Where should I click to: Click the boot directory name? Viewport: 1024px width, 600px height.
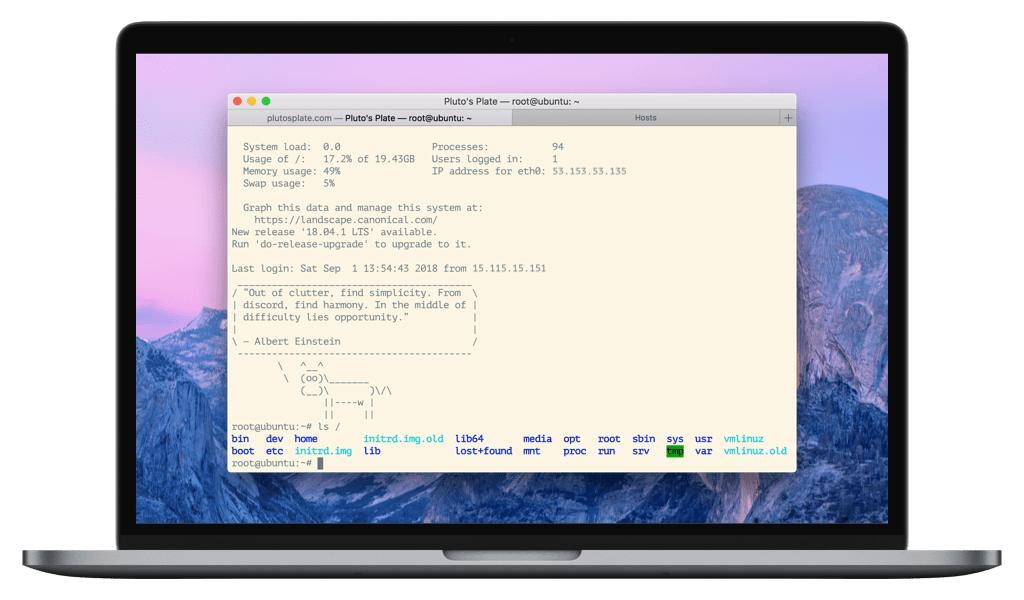(243, 451)
